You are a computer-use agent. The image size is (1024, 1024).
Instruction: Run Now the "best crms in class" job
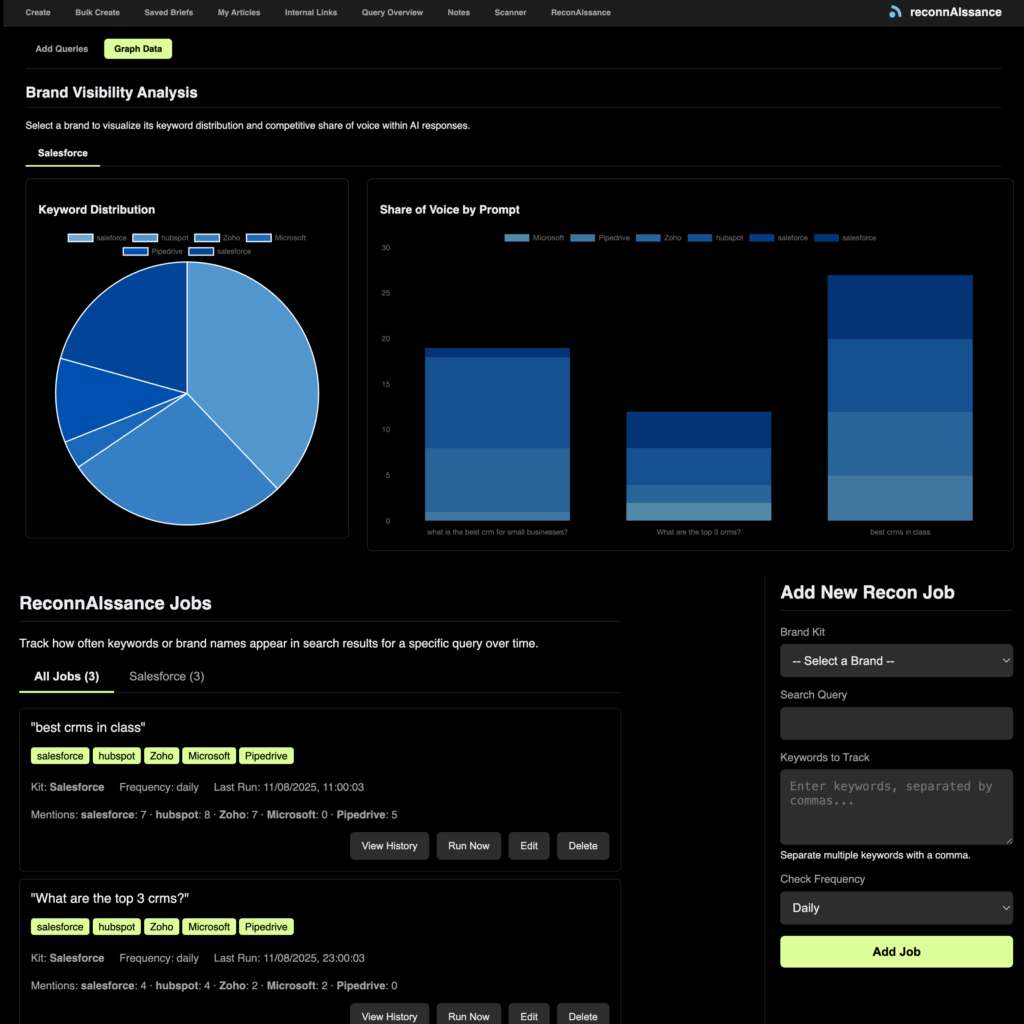468,846
